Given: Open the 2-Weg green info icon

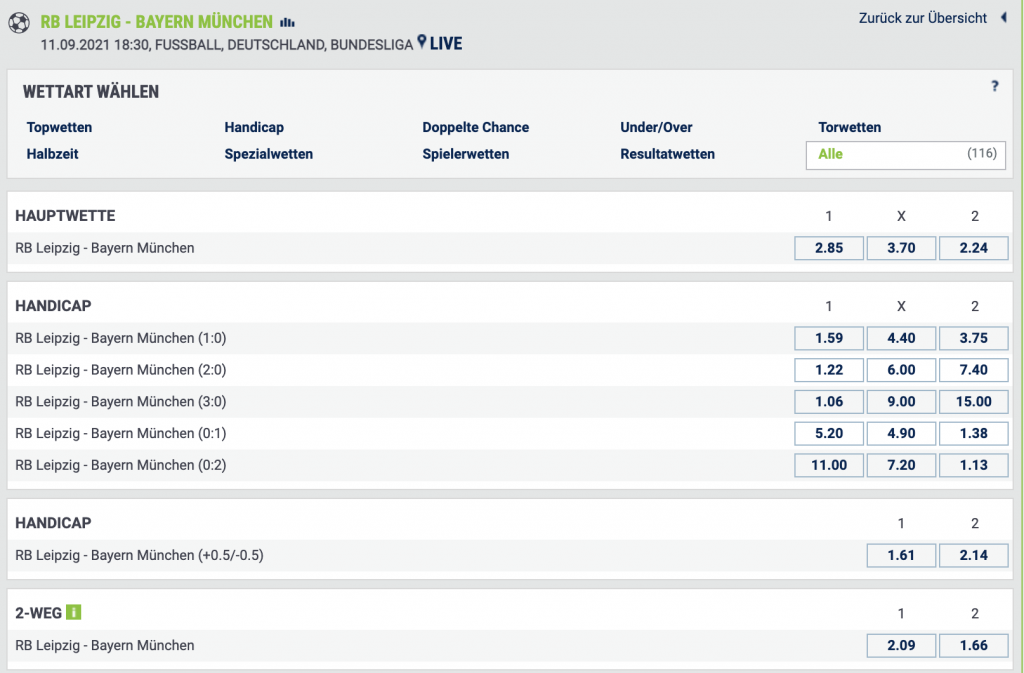Looking at the screenshot, I should click(x=74, y=612).
